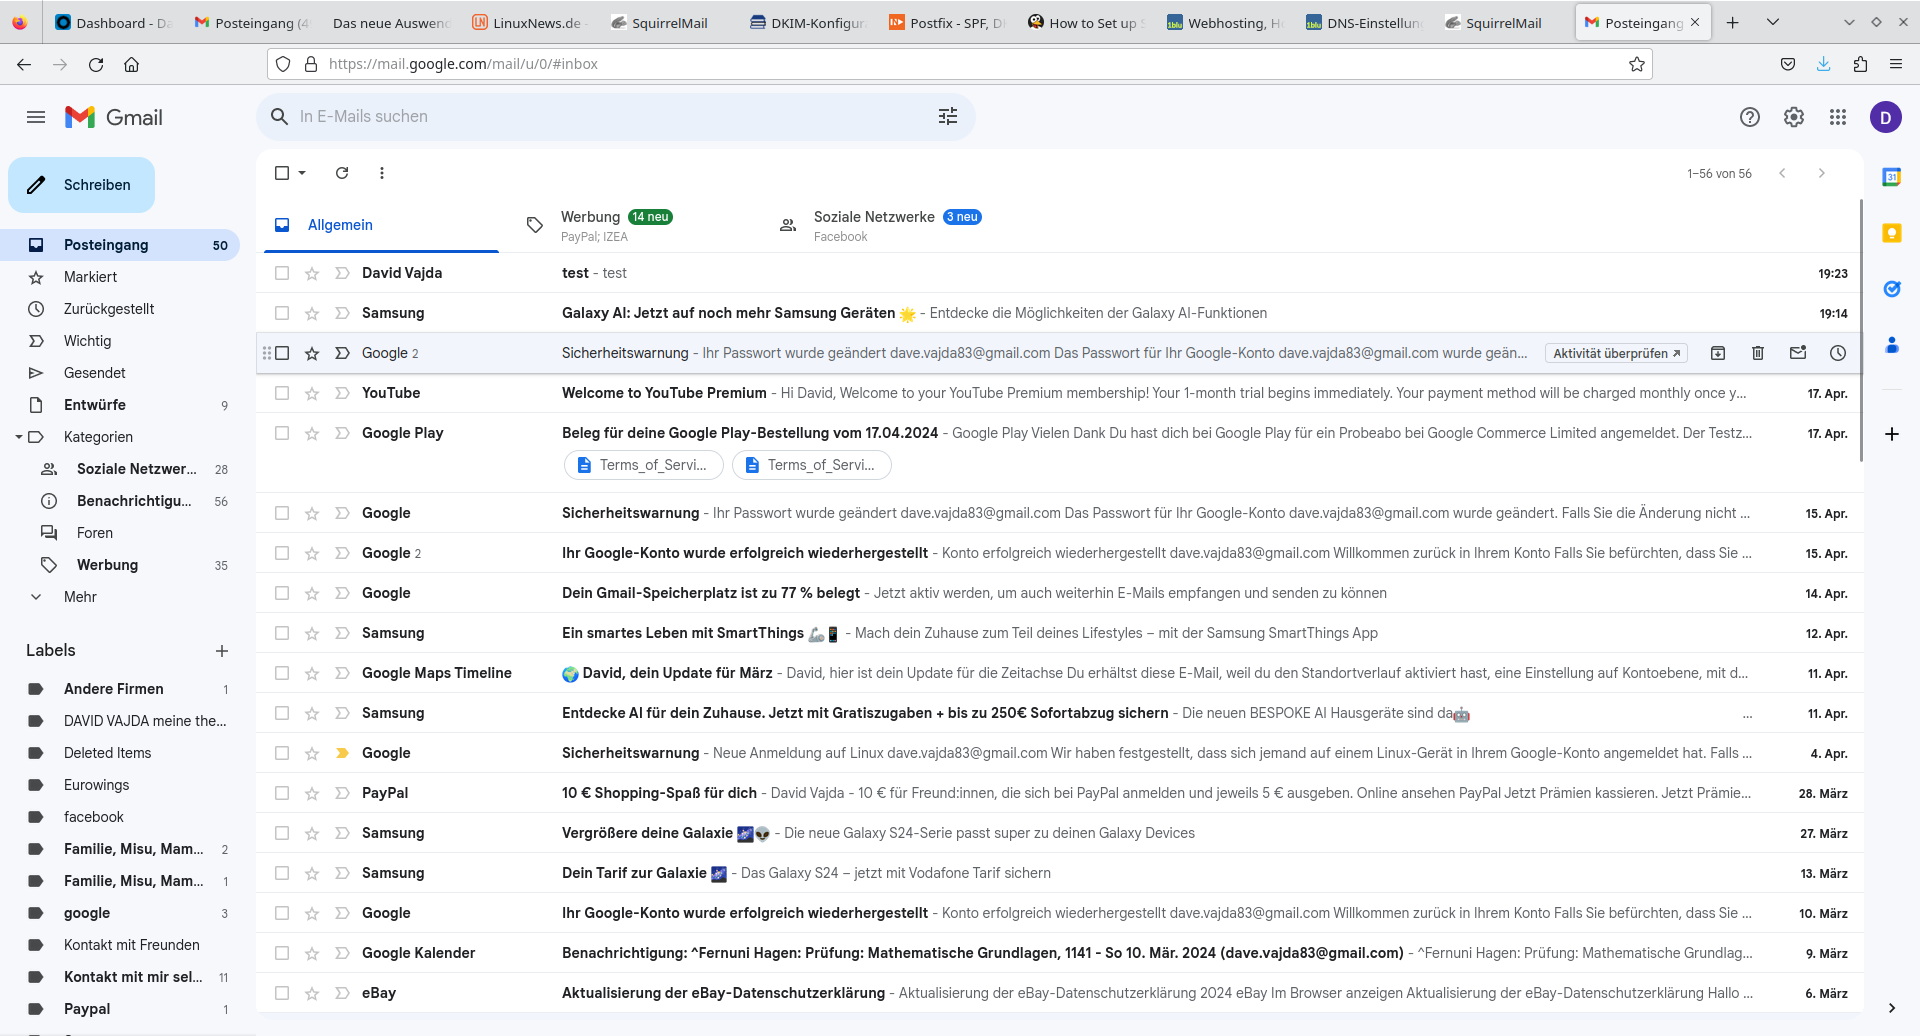Delete the hovered Google security alert email
This screenshot has width=1920, height=1036.
click(x=1758, y=353)
